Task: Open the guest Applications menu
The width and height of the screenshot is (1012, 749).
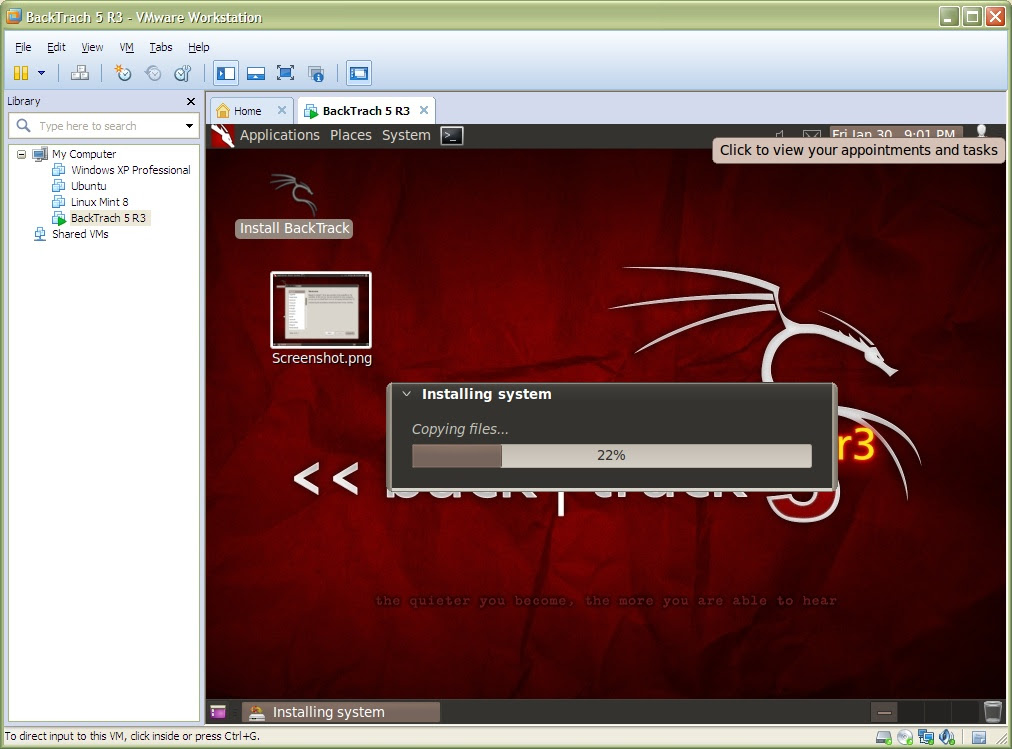Action: pos(279,135)
